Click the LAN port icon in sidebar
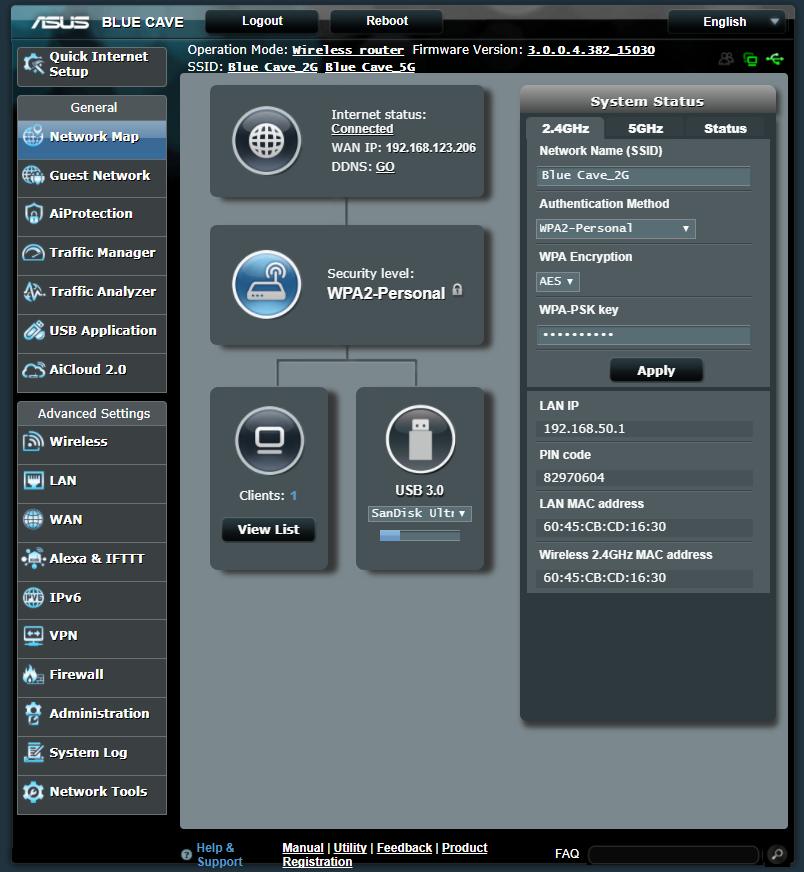 pyautogui.click(x=33, y=480)
